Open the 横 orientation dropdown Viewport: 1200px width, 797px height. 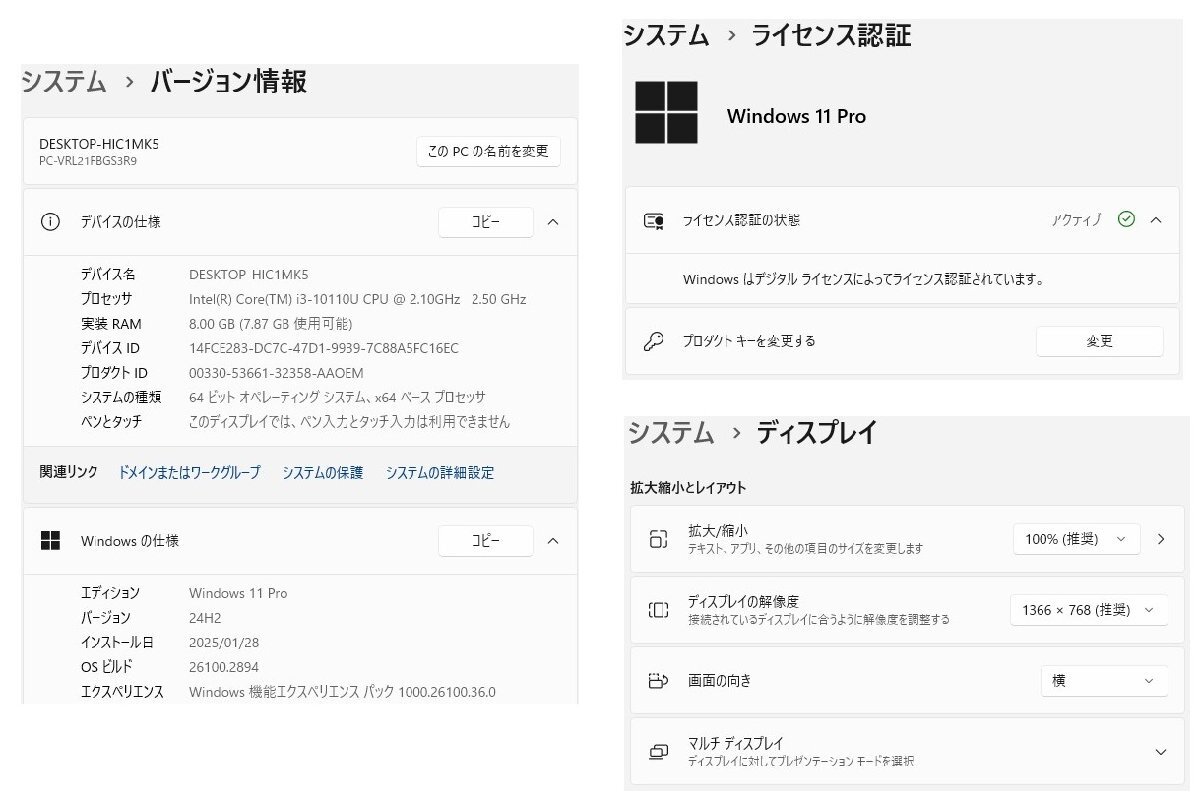pyautogui.click(x=1104, y=681)
